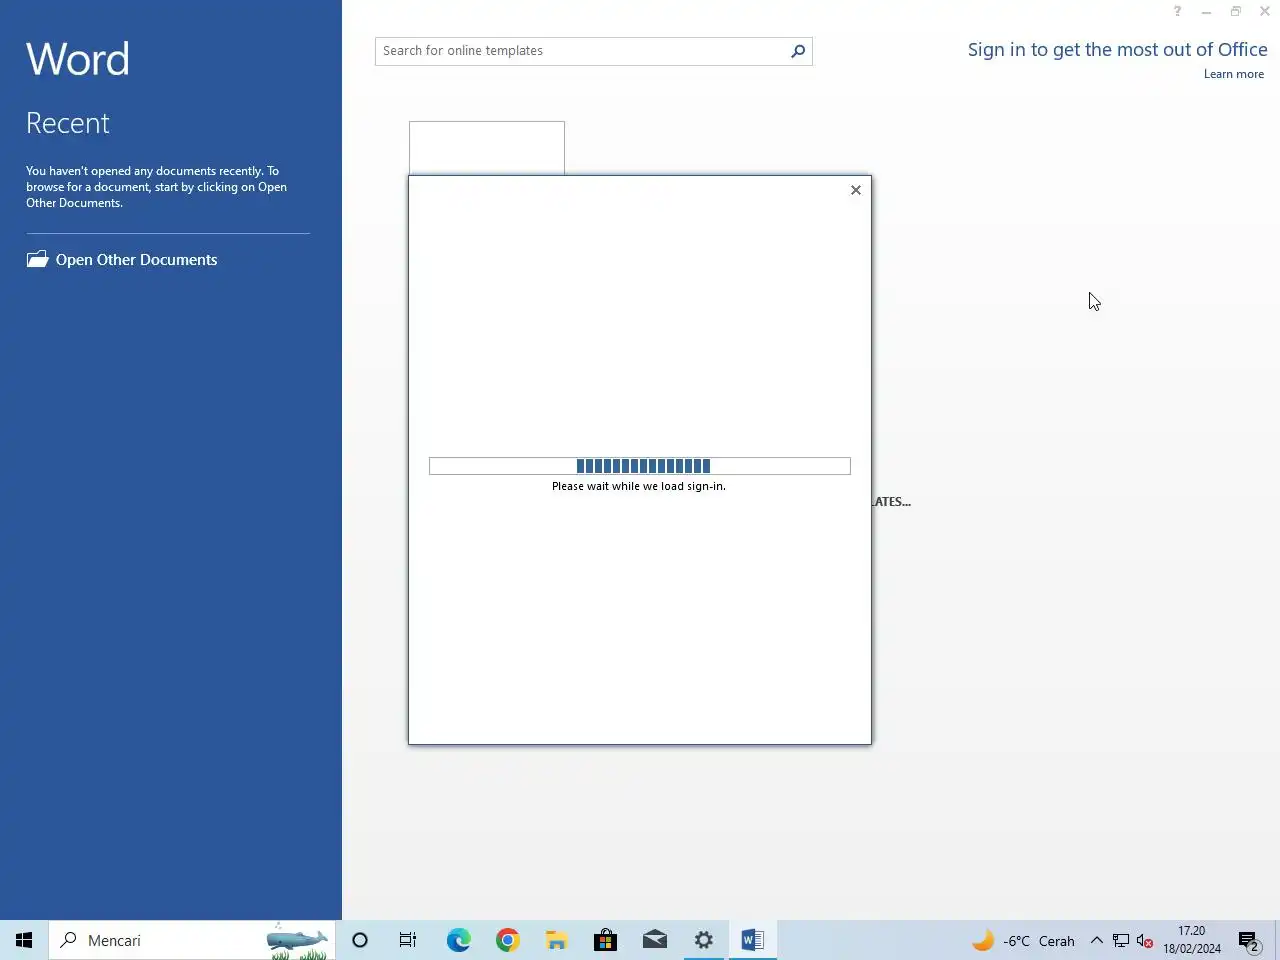Click the sign-in loading progress bar
The width and height of the screenshot is (1280, 960).
(640, 466)
